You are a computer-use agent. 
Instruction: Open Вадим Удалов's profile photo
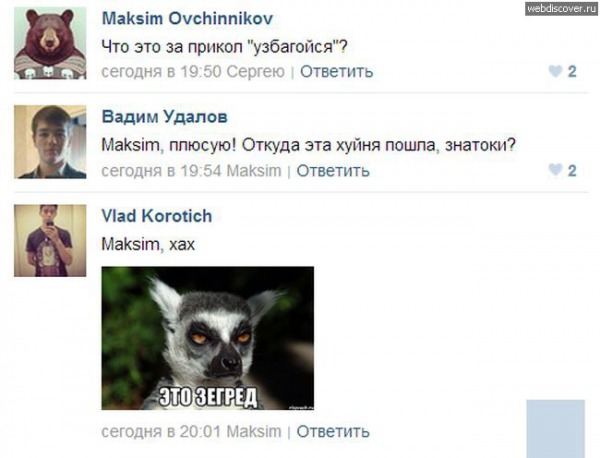point(50,142)
